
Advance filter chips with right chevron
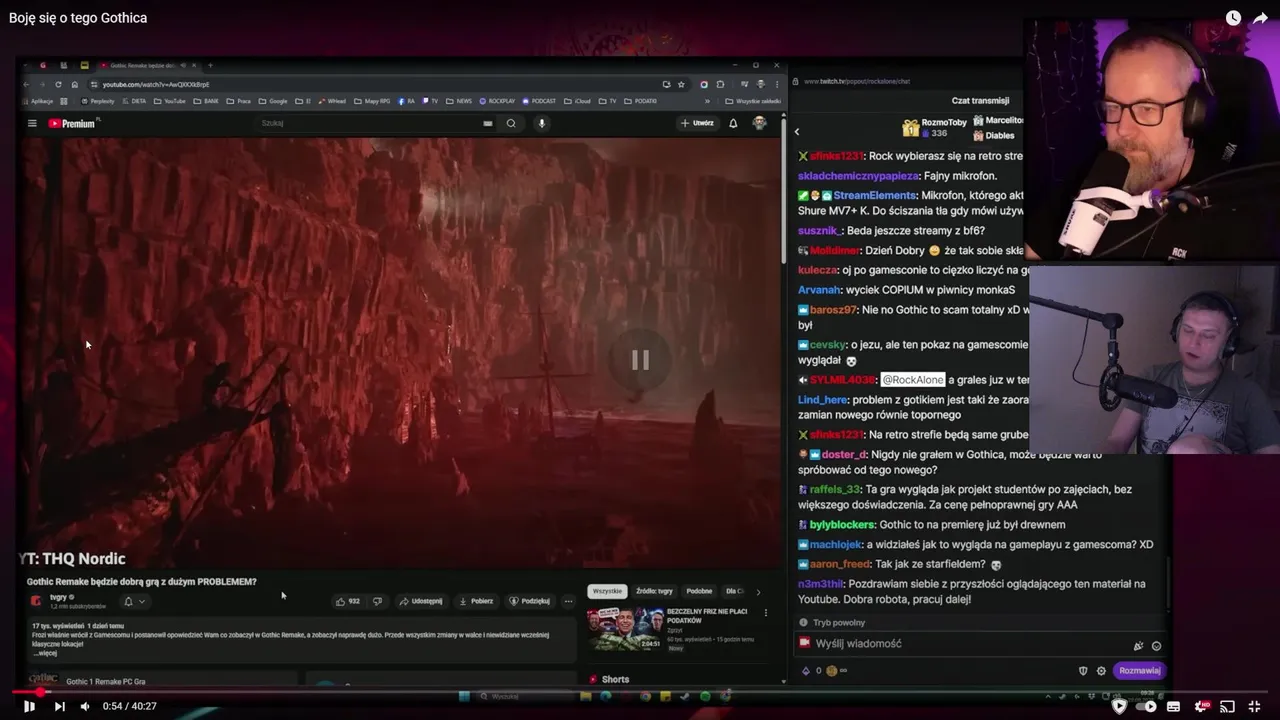(758, 592)
